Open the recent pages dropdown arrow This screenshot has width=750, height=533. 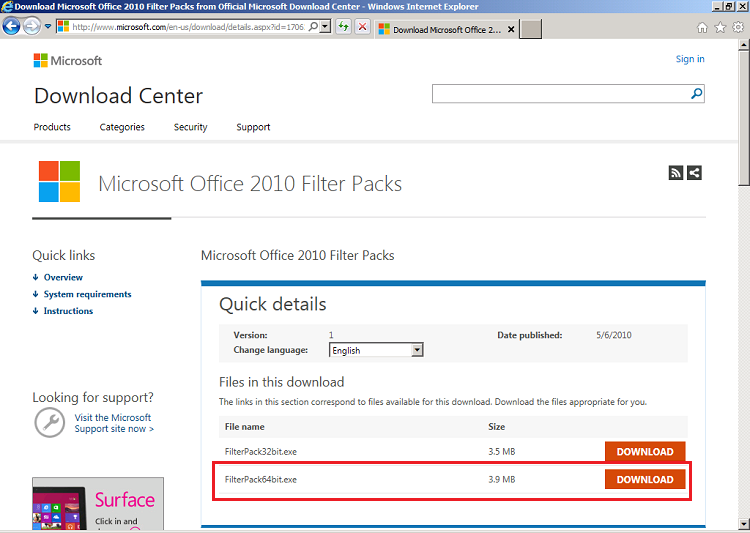tap(48, 27)
